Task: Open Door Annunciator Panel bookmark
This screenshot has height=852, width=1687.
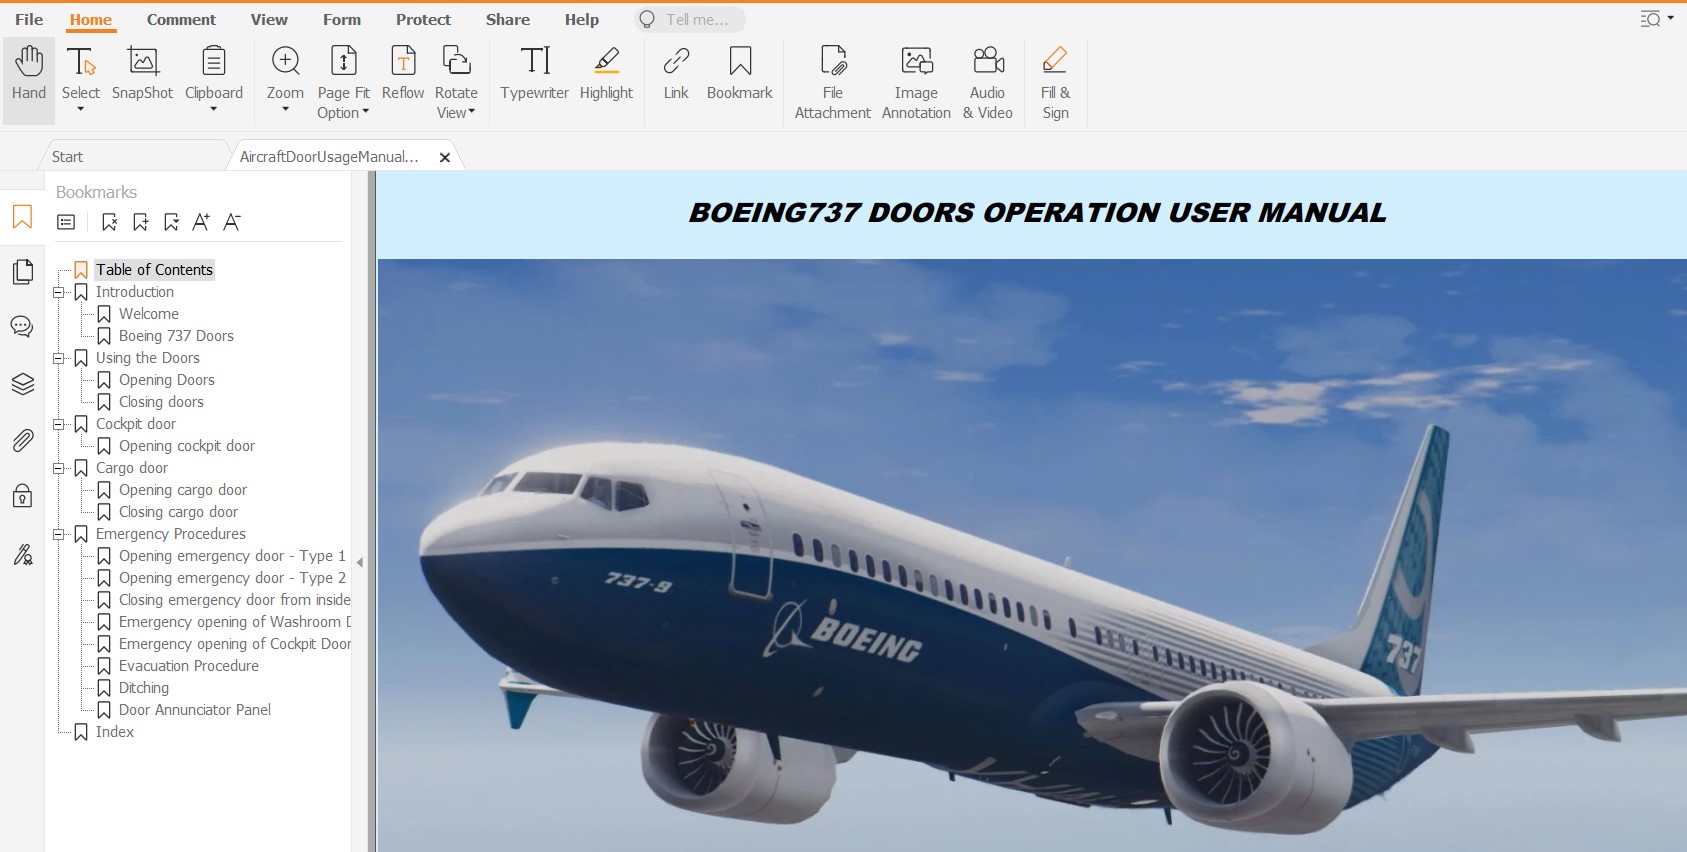Action: click(x=195, y=710)
